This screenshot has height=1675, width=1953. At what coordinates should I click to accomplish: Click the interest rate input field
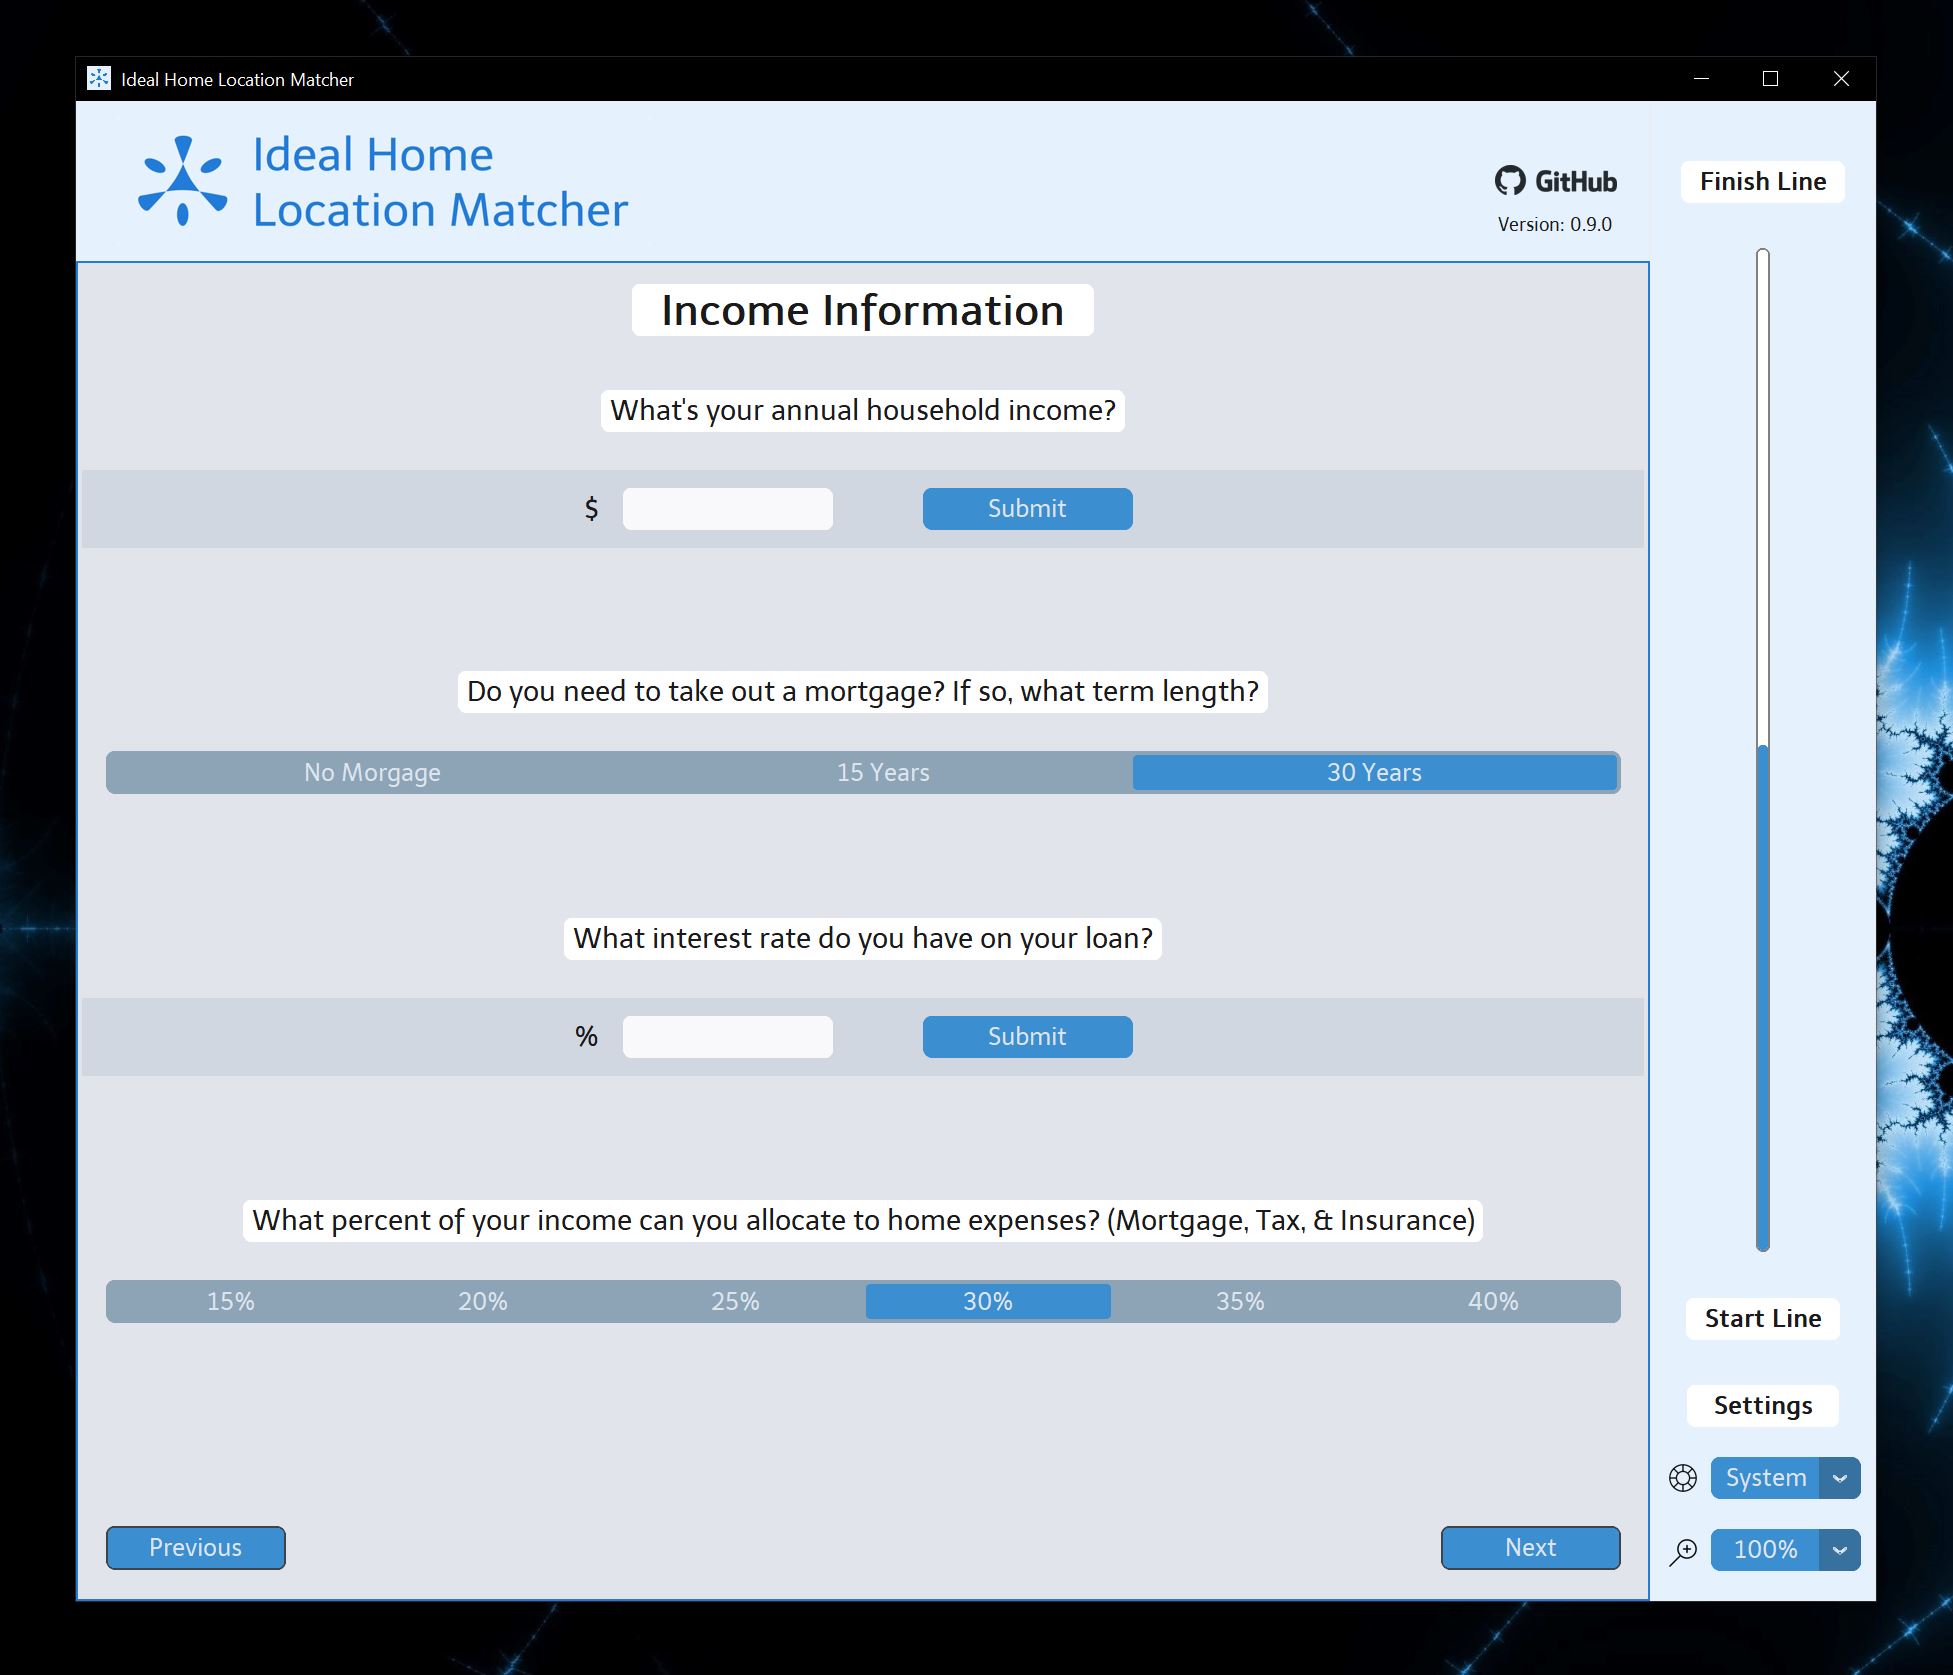point(727,1036)
